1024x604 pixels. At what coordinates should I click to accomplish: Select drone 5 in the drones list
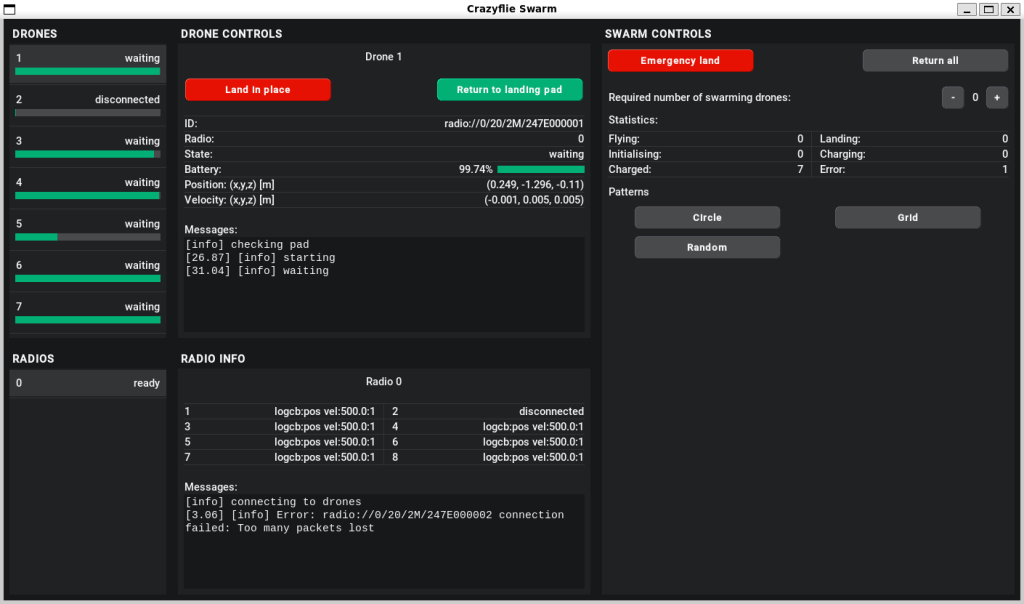tap(88, 229)
